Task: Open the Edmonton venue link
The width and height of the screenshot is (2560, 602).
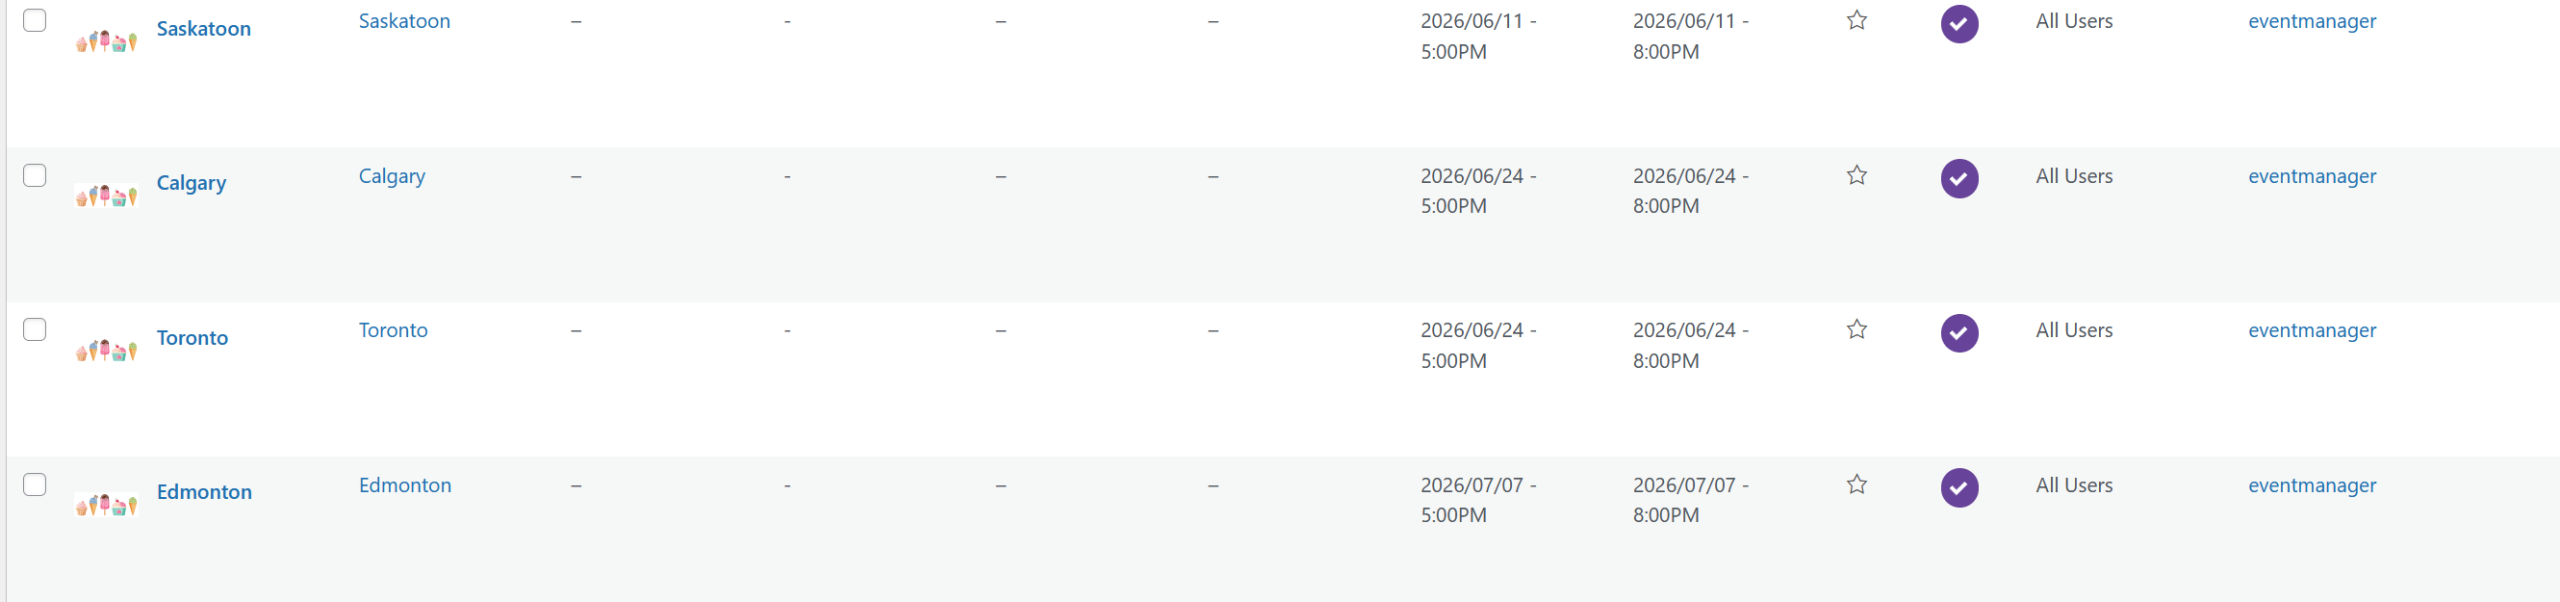Action: (405, 485)
